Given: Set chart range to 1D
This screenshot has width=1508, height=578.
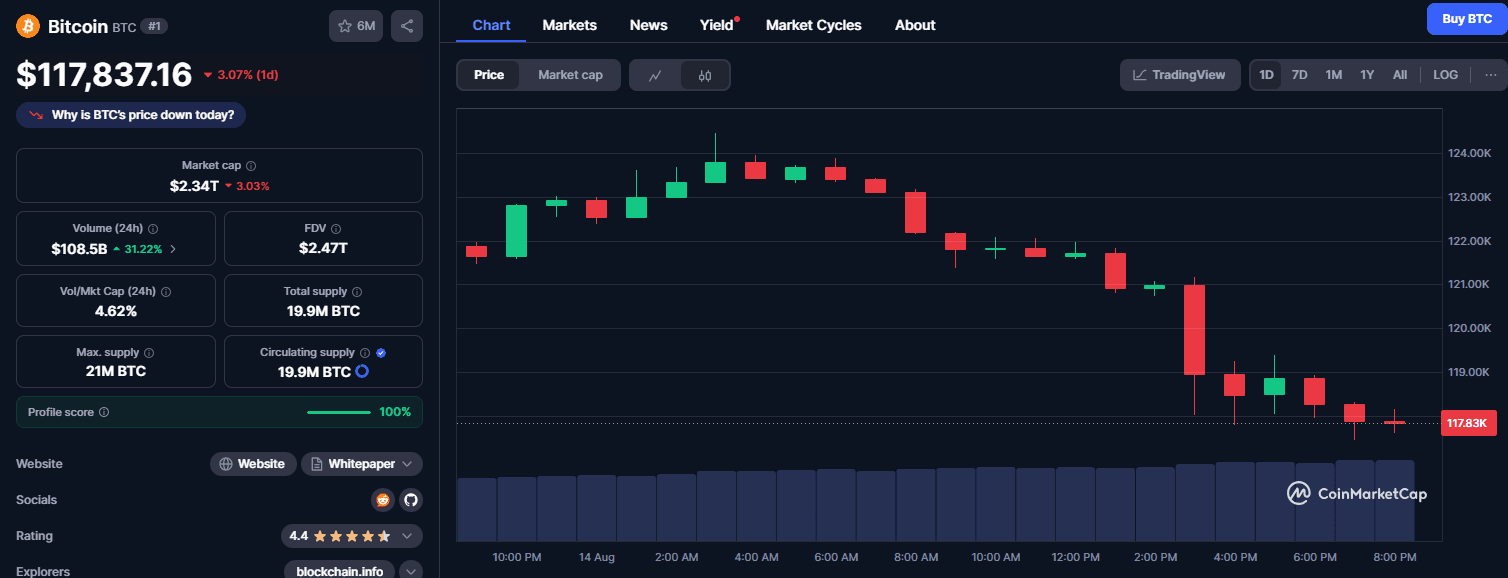Looking at the screenshot, I should pyautogui.click(x=1266, y=75).
